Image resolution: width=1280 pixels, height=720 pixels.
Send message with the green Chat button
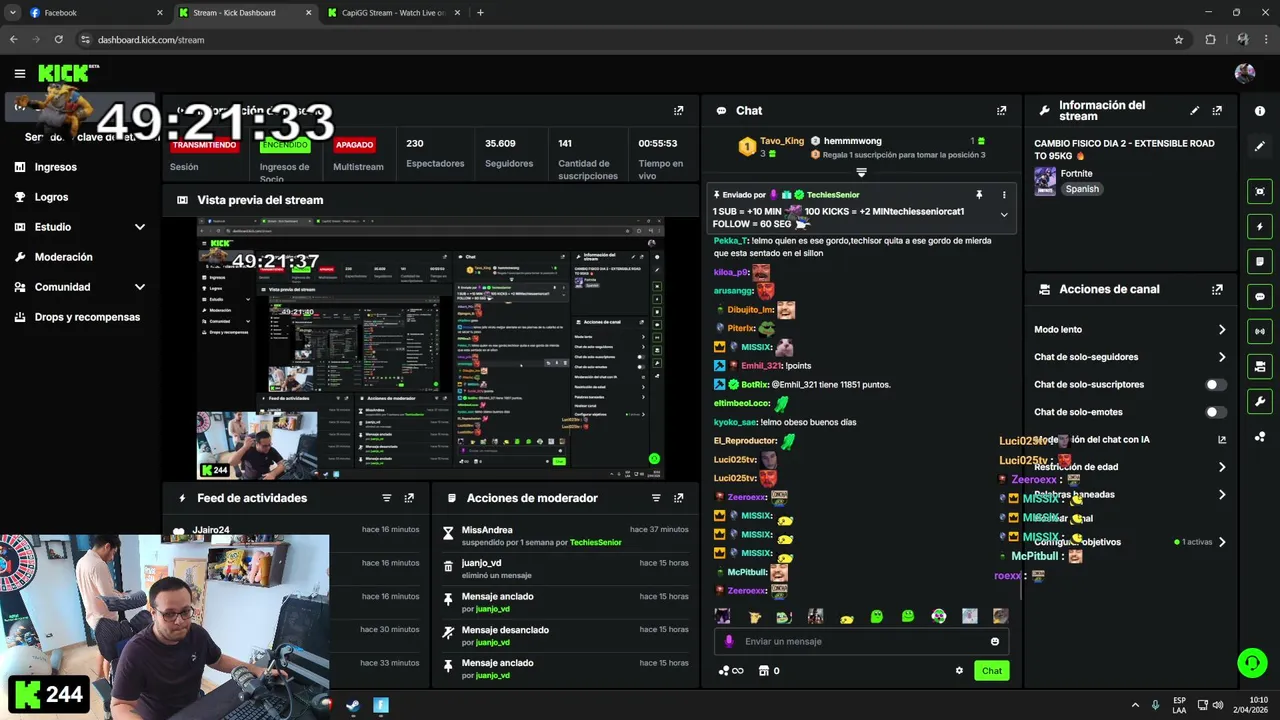991,671
